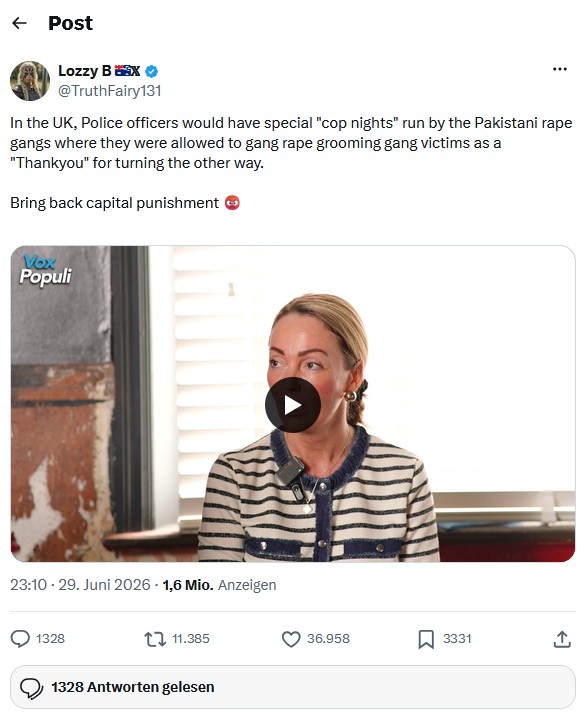Bookmark the post with the bookmark icon
This screenshot has width=587, height=721.
(426, 639)
